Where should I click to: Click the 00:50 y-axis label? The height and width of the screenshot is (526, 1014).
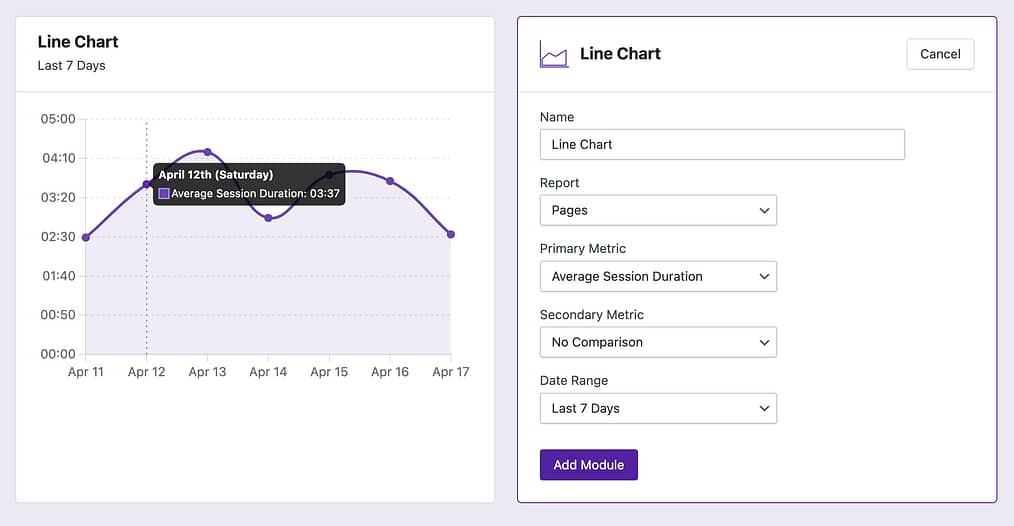[58, 314]
